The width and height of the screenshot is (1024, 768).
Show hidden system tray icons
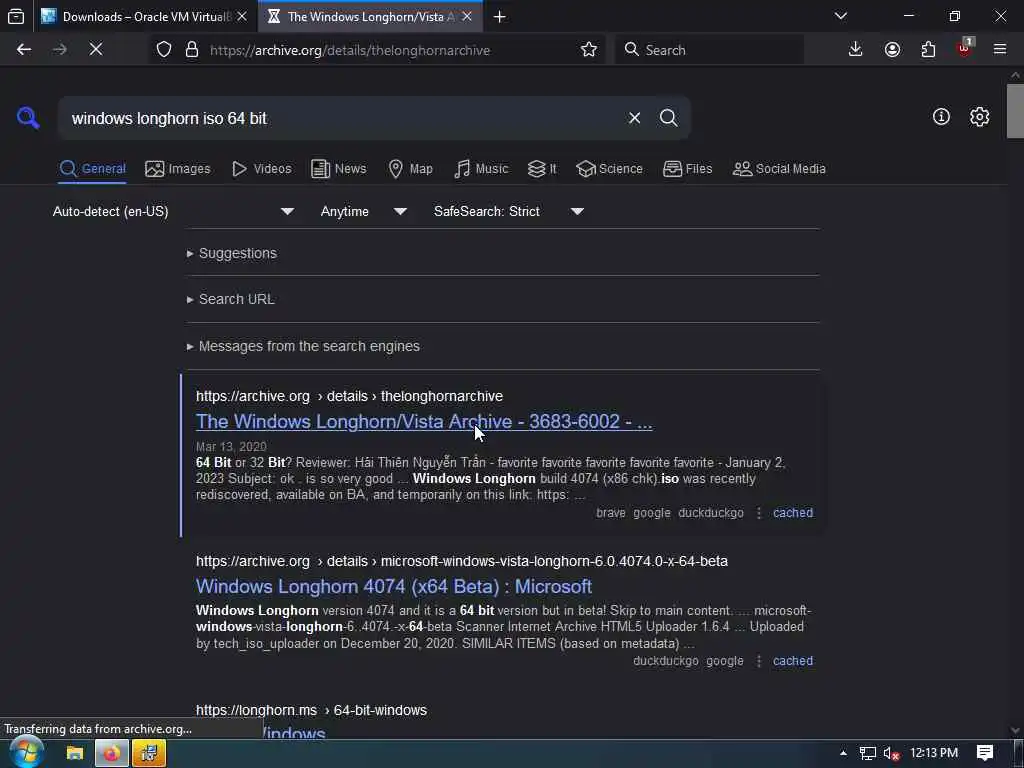coord(843,753)
